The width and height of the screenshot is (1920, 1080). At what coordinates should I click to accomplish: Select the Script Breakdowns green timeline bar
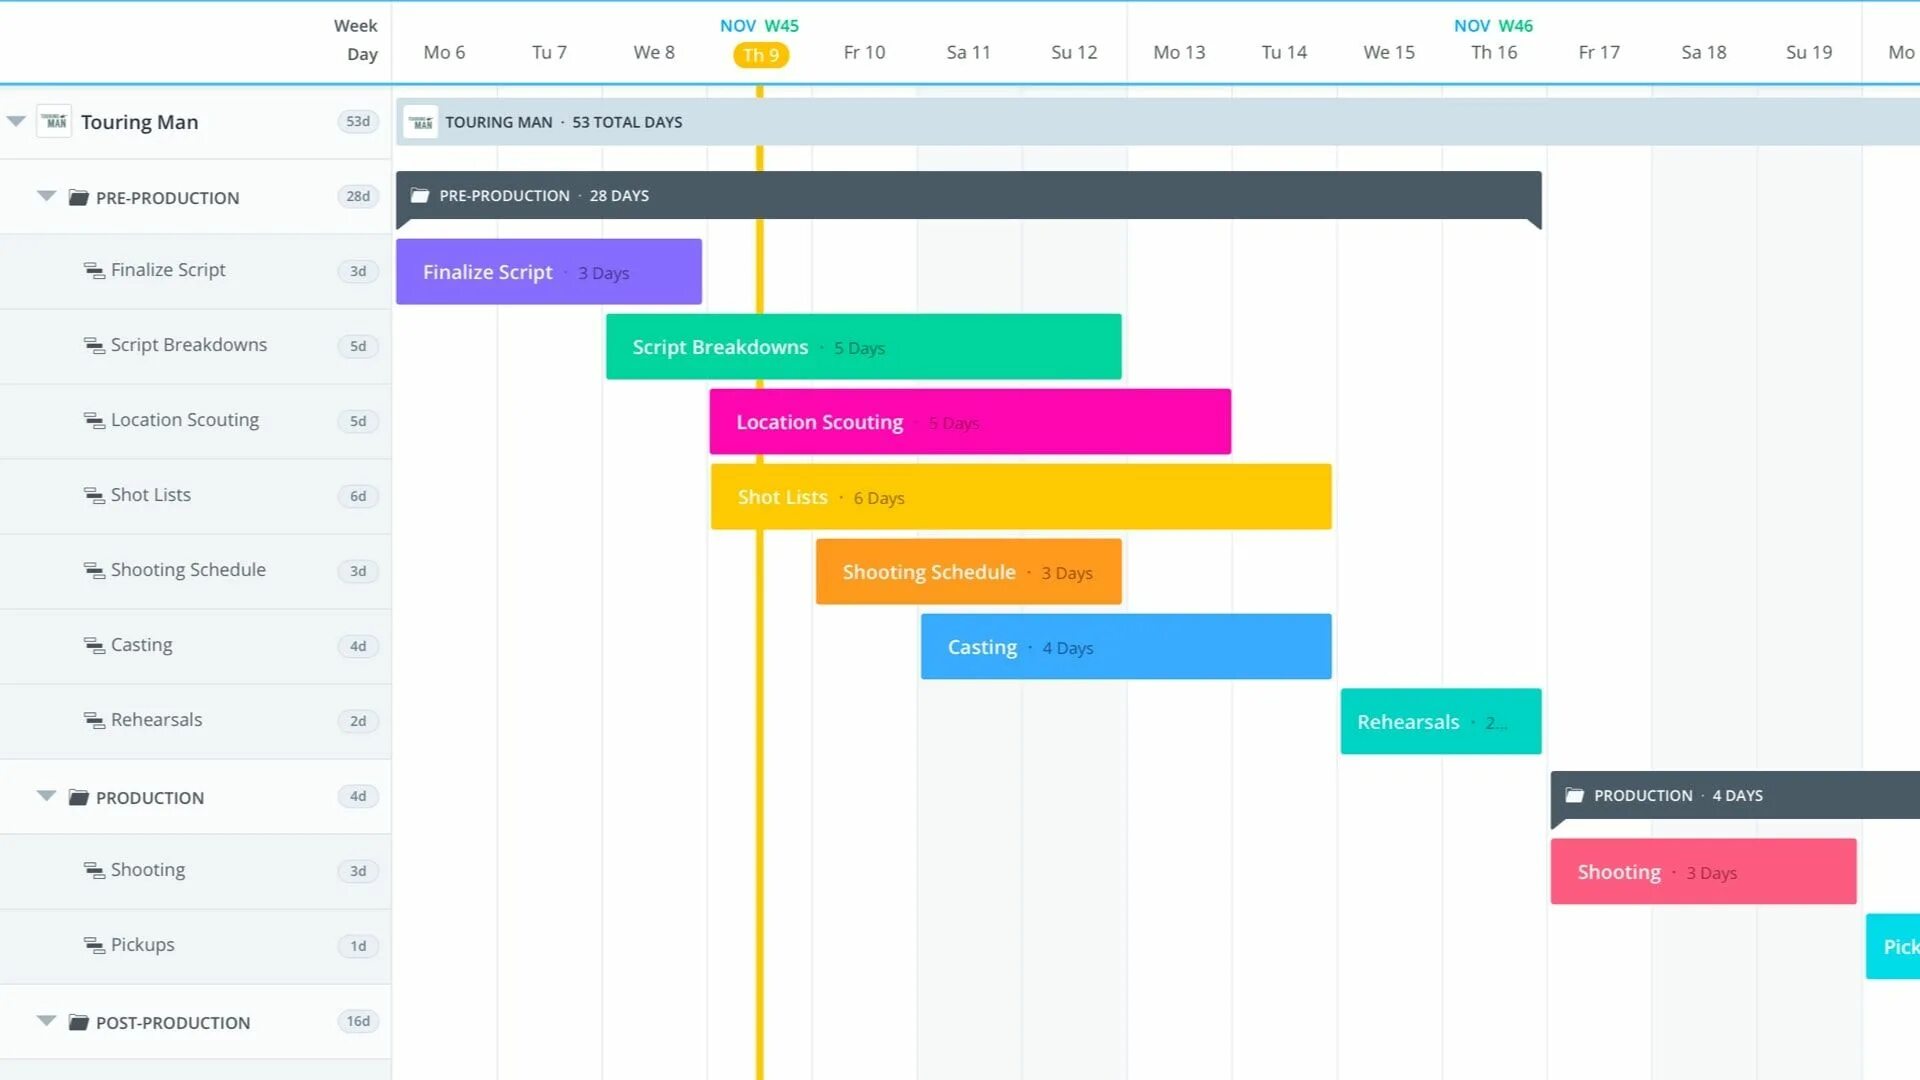click(x=863, y=347)
